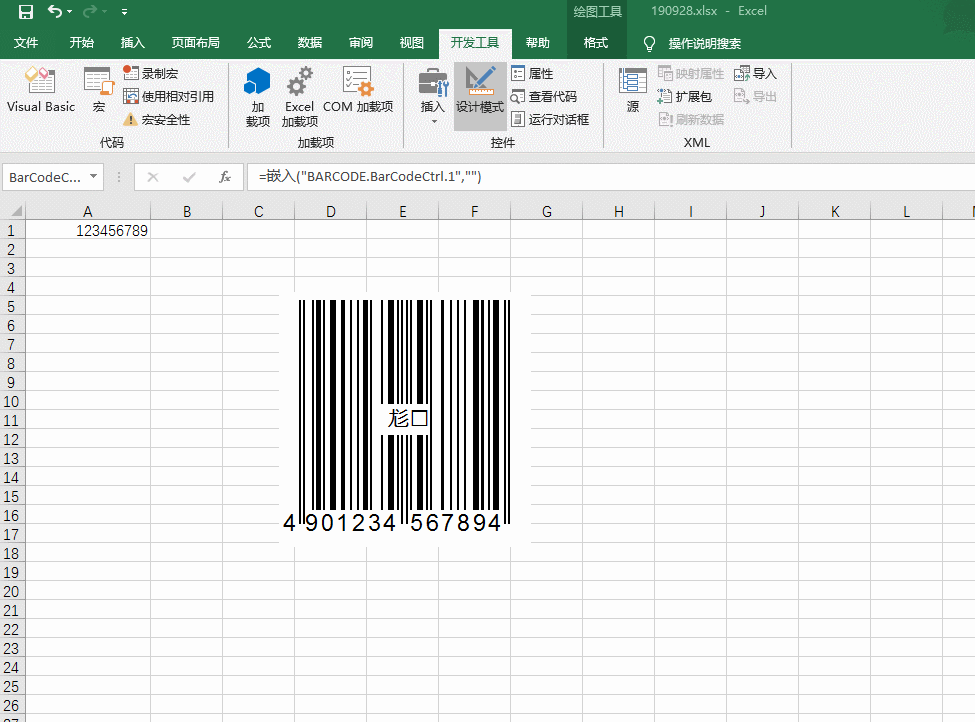Expand the Name Box dropdown

coord(93,177)
